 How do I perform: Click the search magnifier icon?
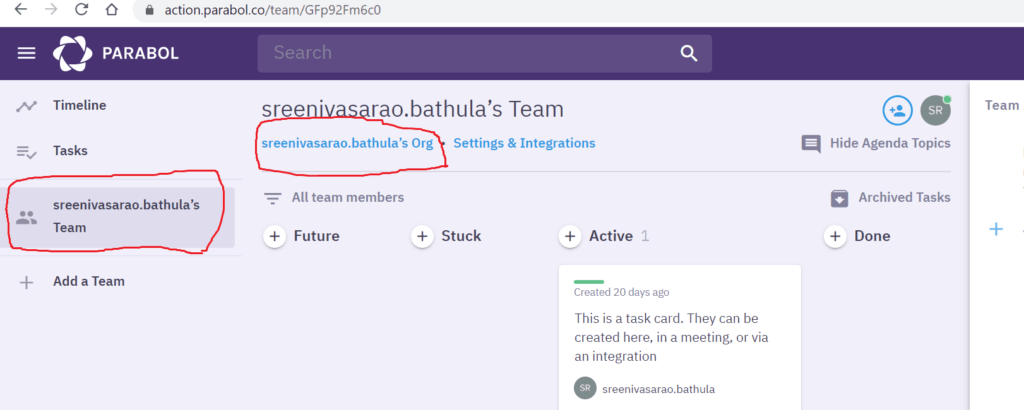689,53
